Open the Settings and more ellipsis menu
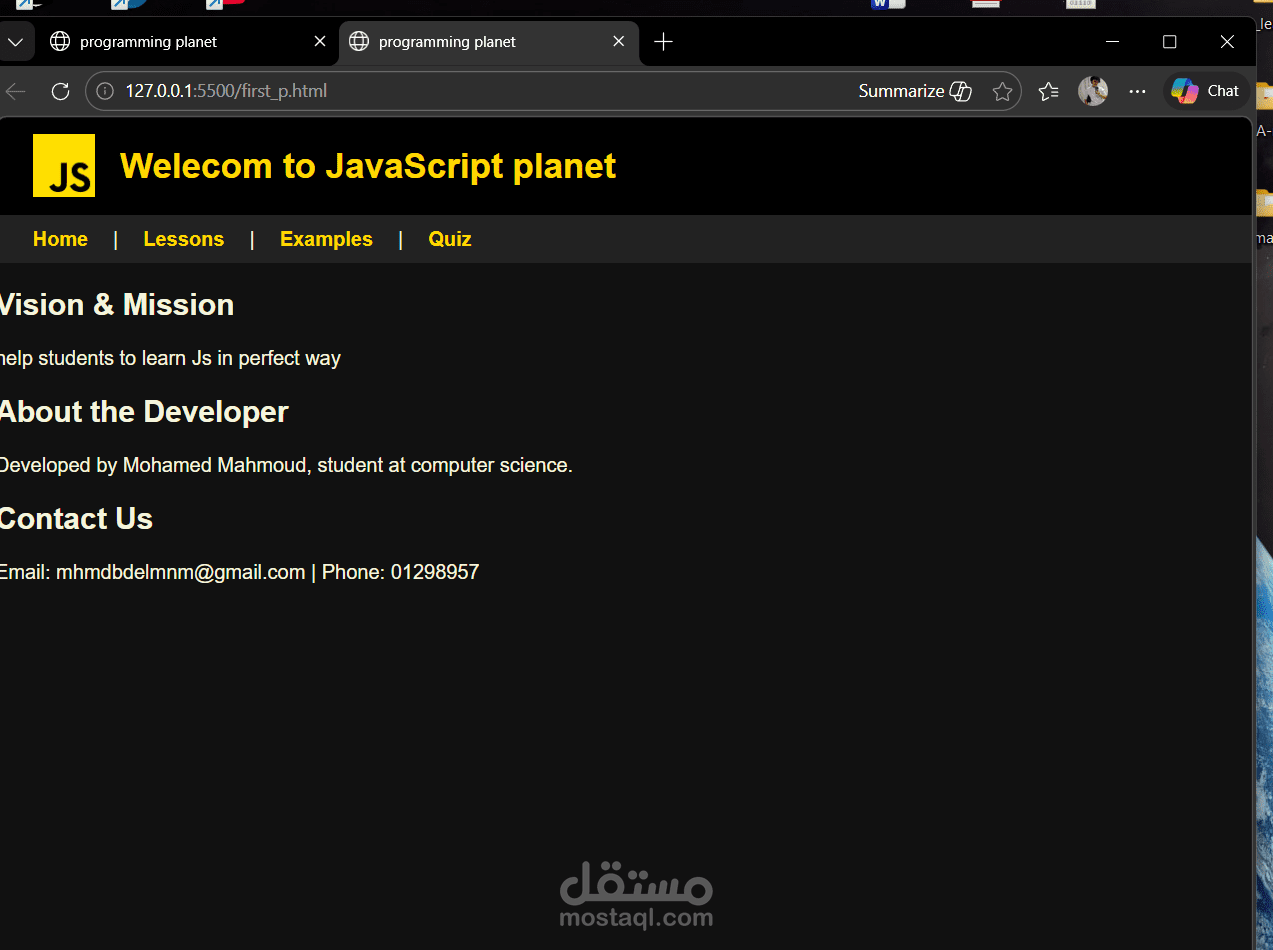The height and width of the screenshot is (950, 1273). pyautogui.click(x=1137, y=90)
